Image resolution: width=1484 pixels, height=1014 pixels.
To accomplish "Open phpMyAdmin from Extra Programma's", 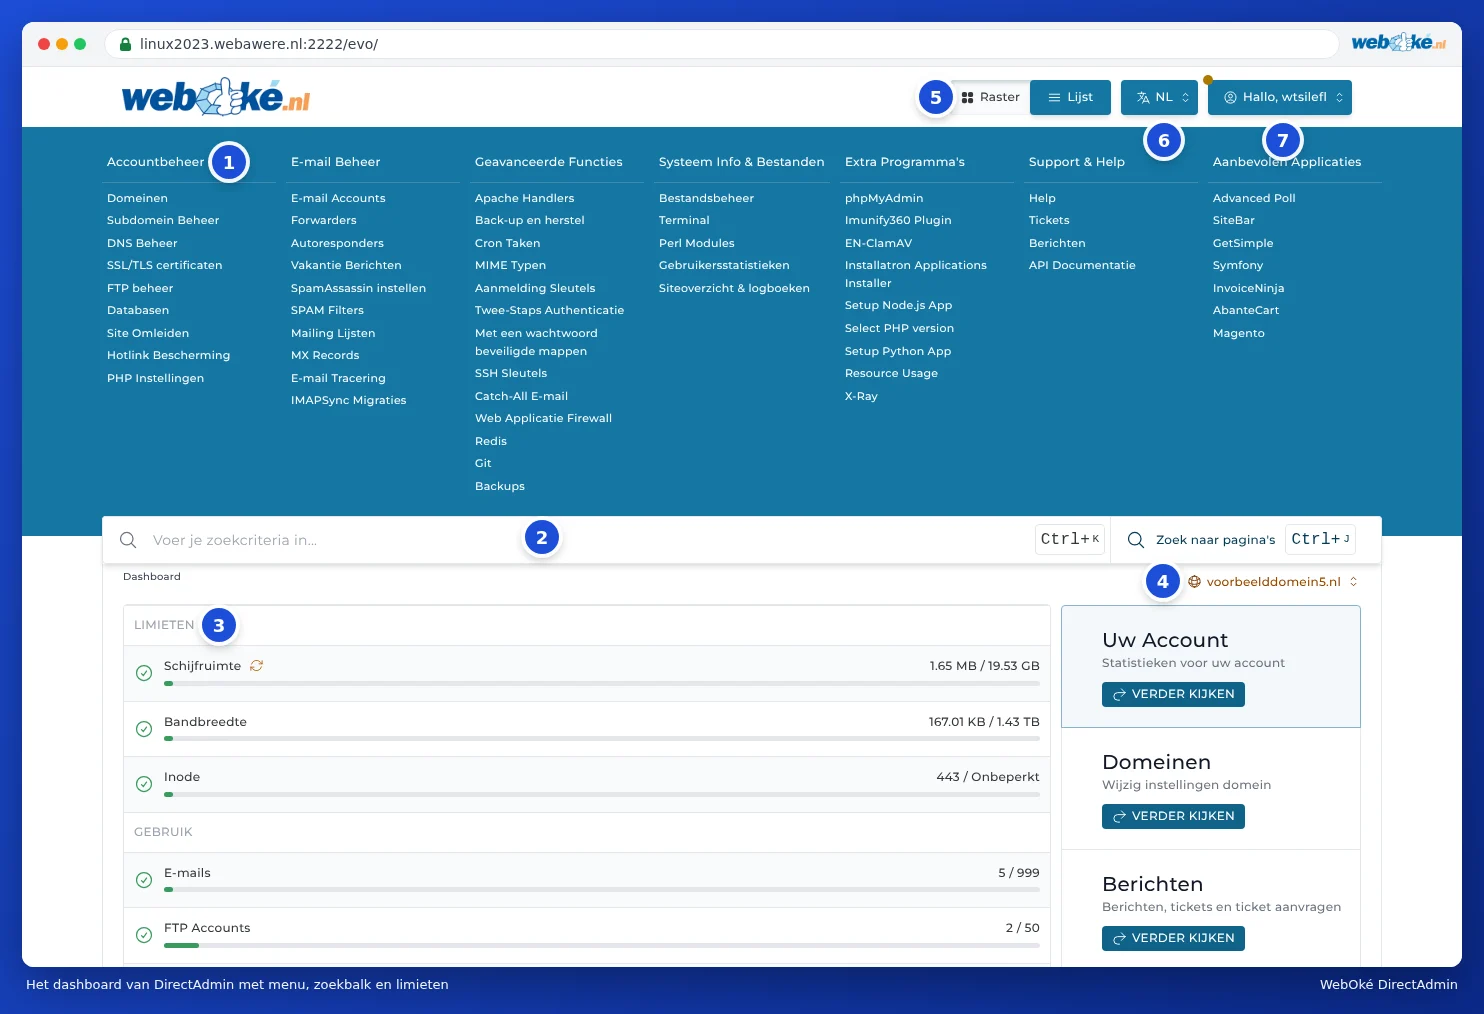I will (x=884, y=198).
